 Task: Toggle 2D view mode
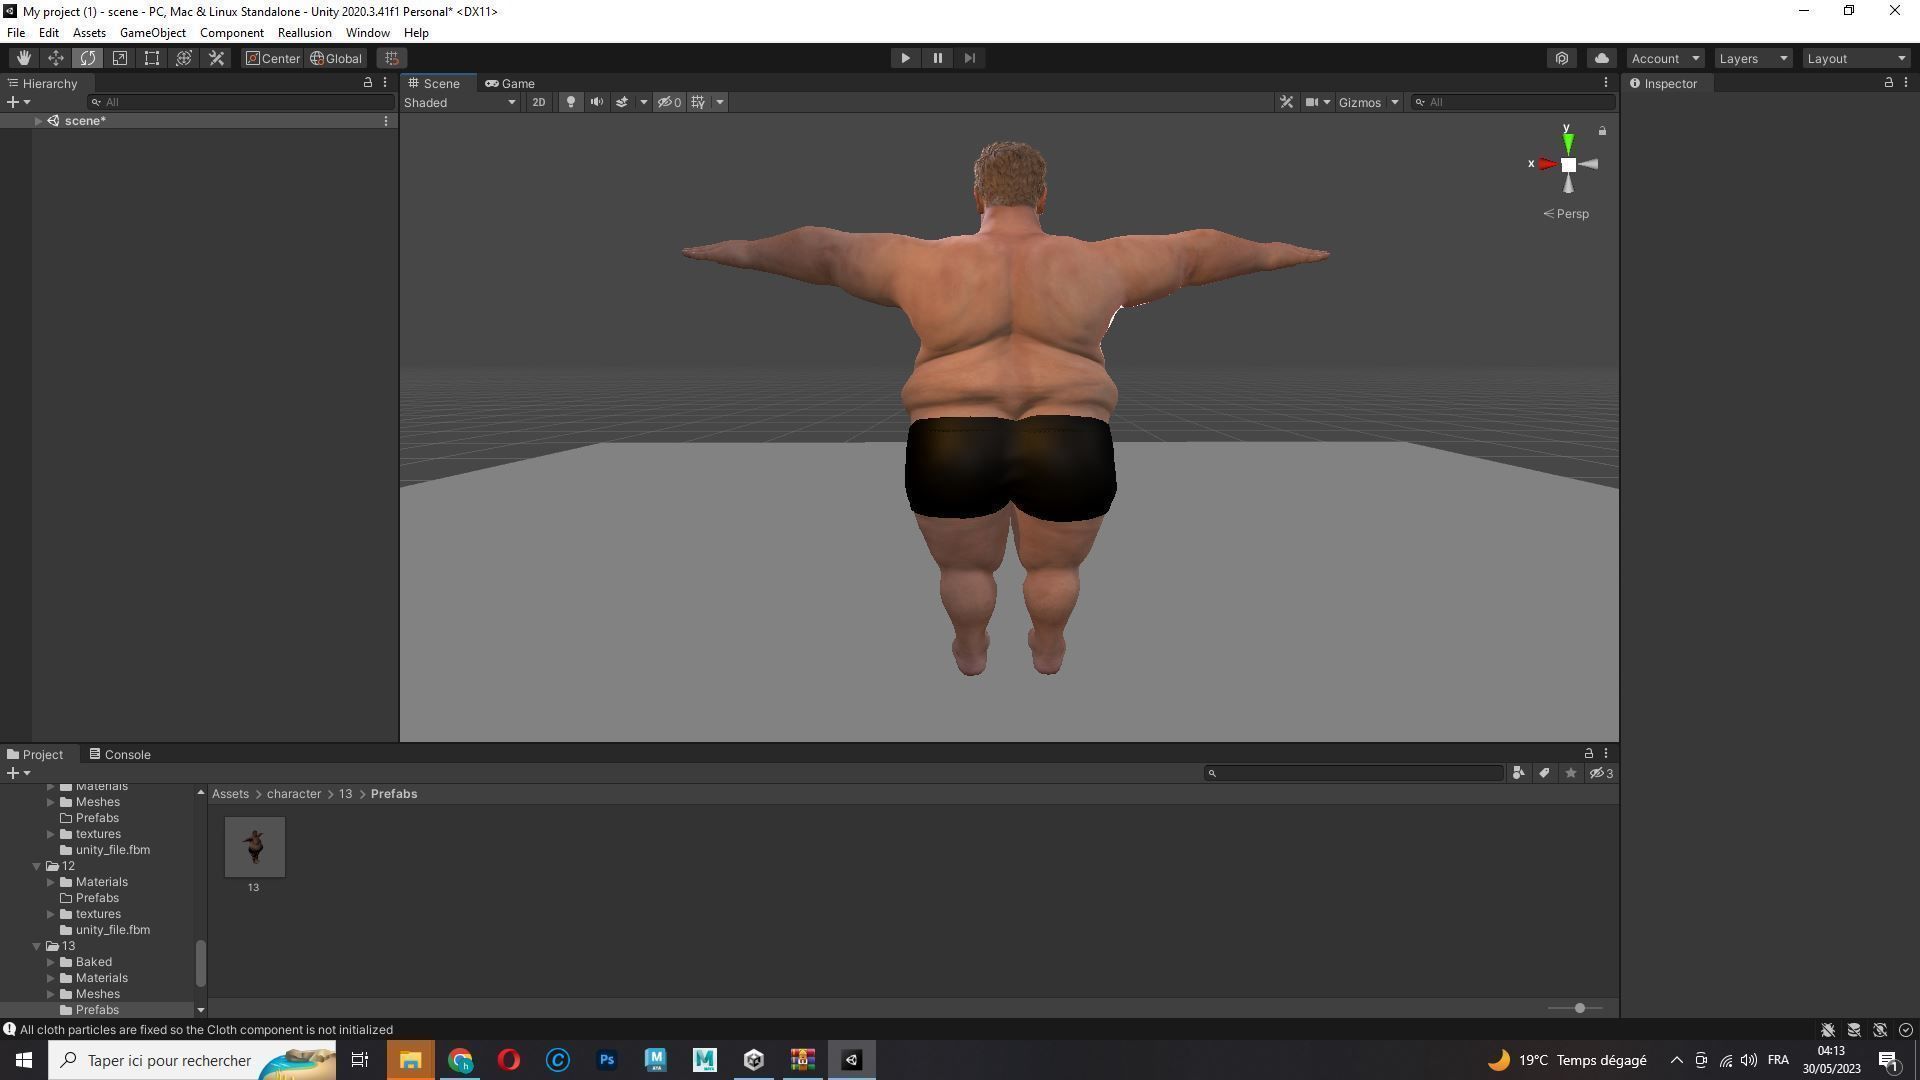coord(539,102)
